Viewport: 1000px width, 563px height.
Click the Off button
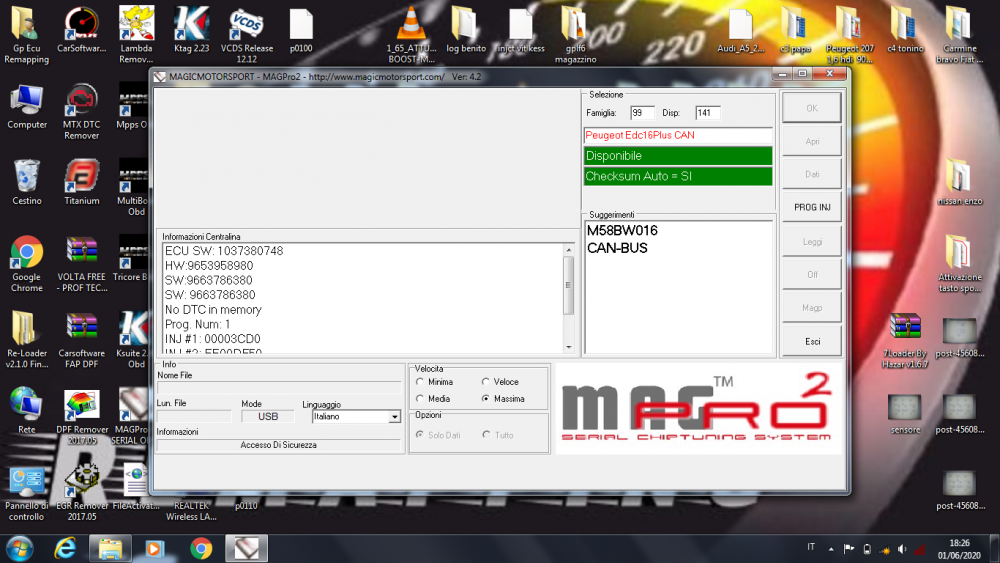811,275
